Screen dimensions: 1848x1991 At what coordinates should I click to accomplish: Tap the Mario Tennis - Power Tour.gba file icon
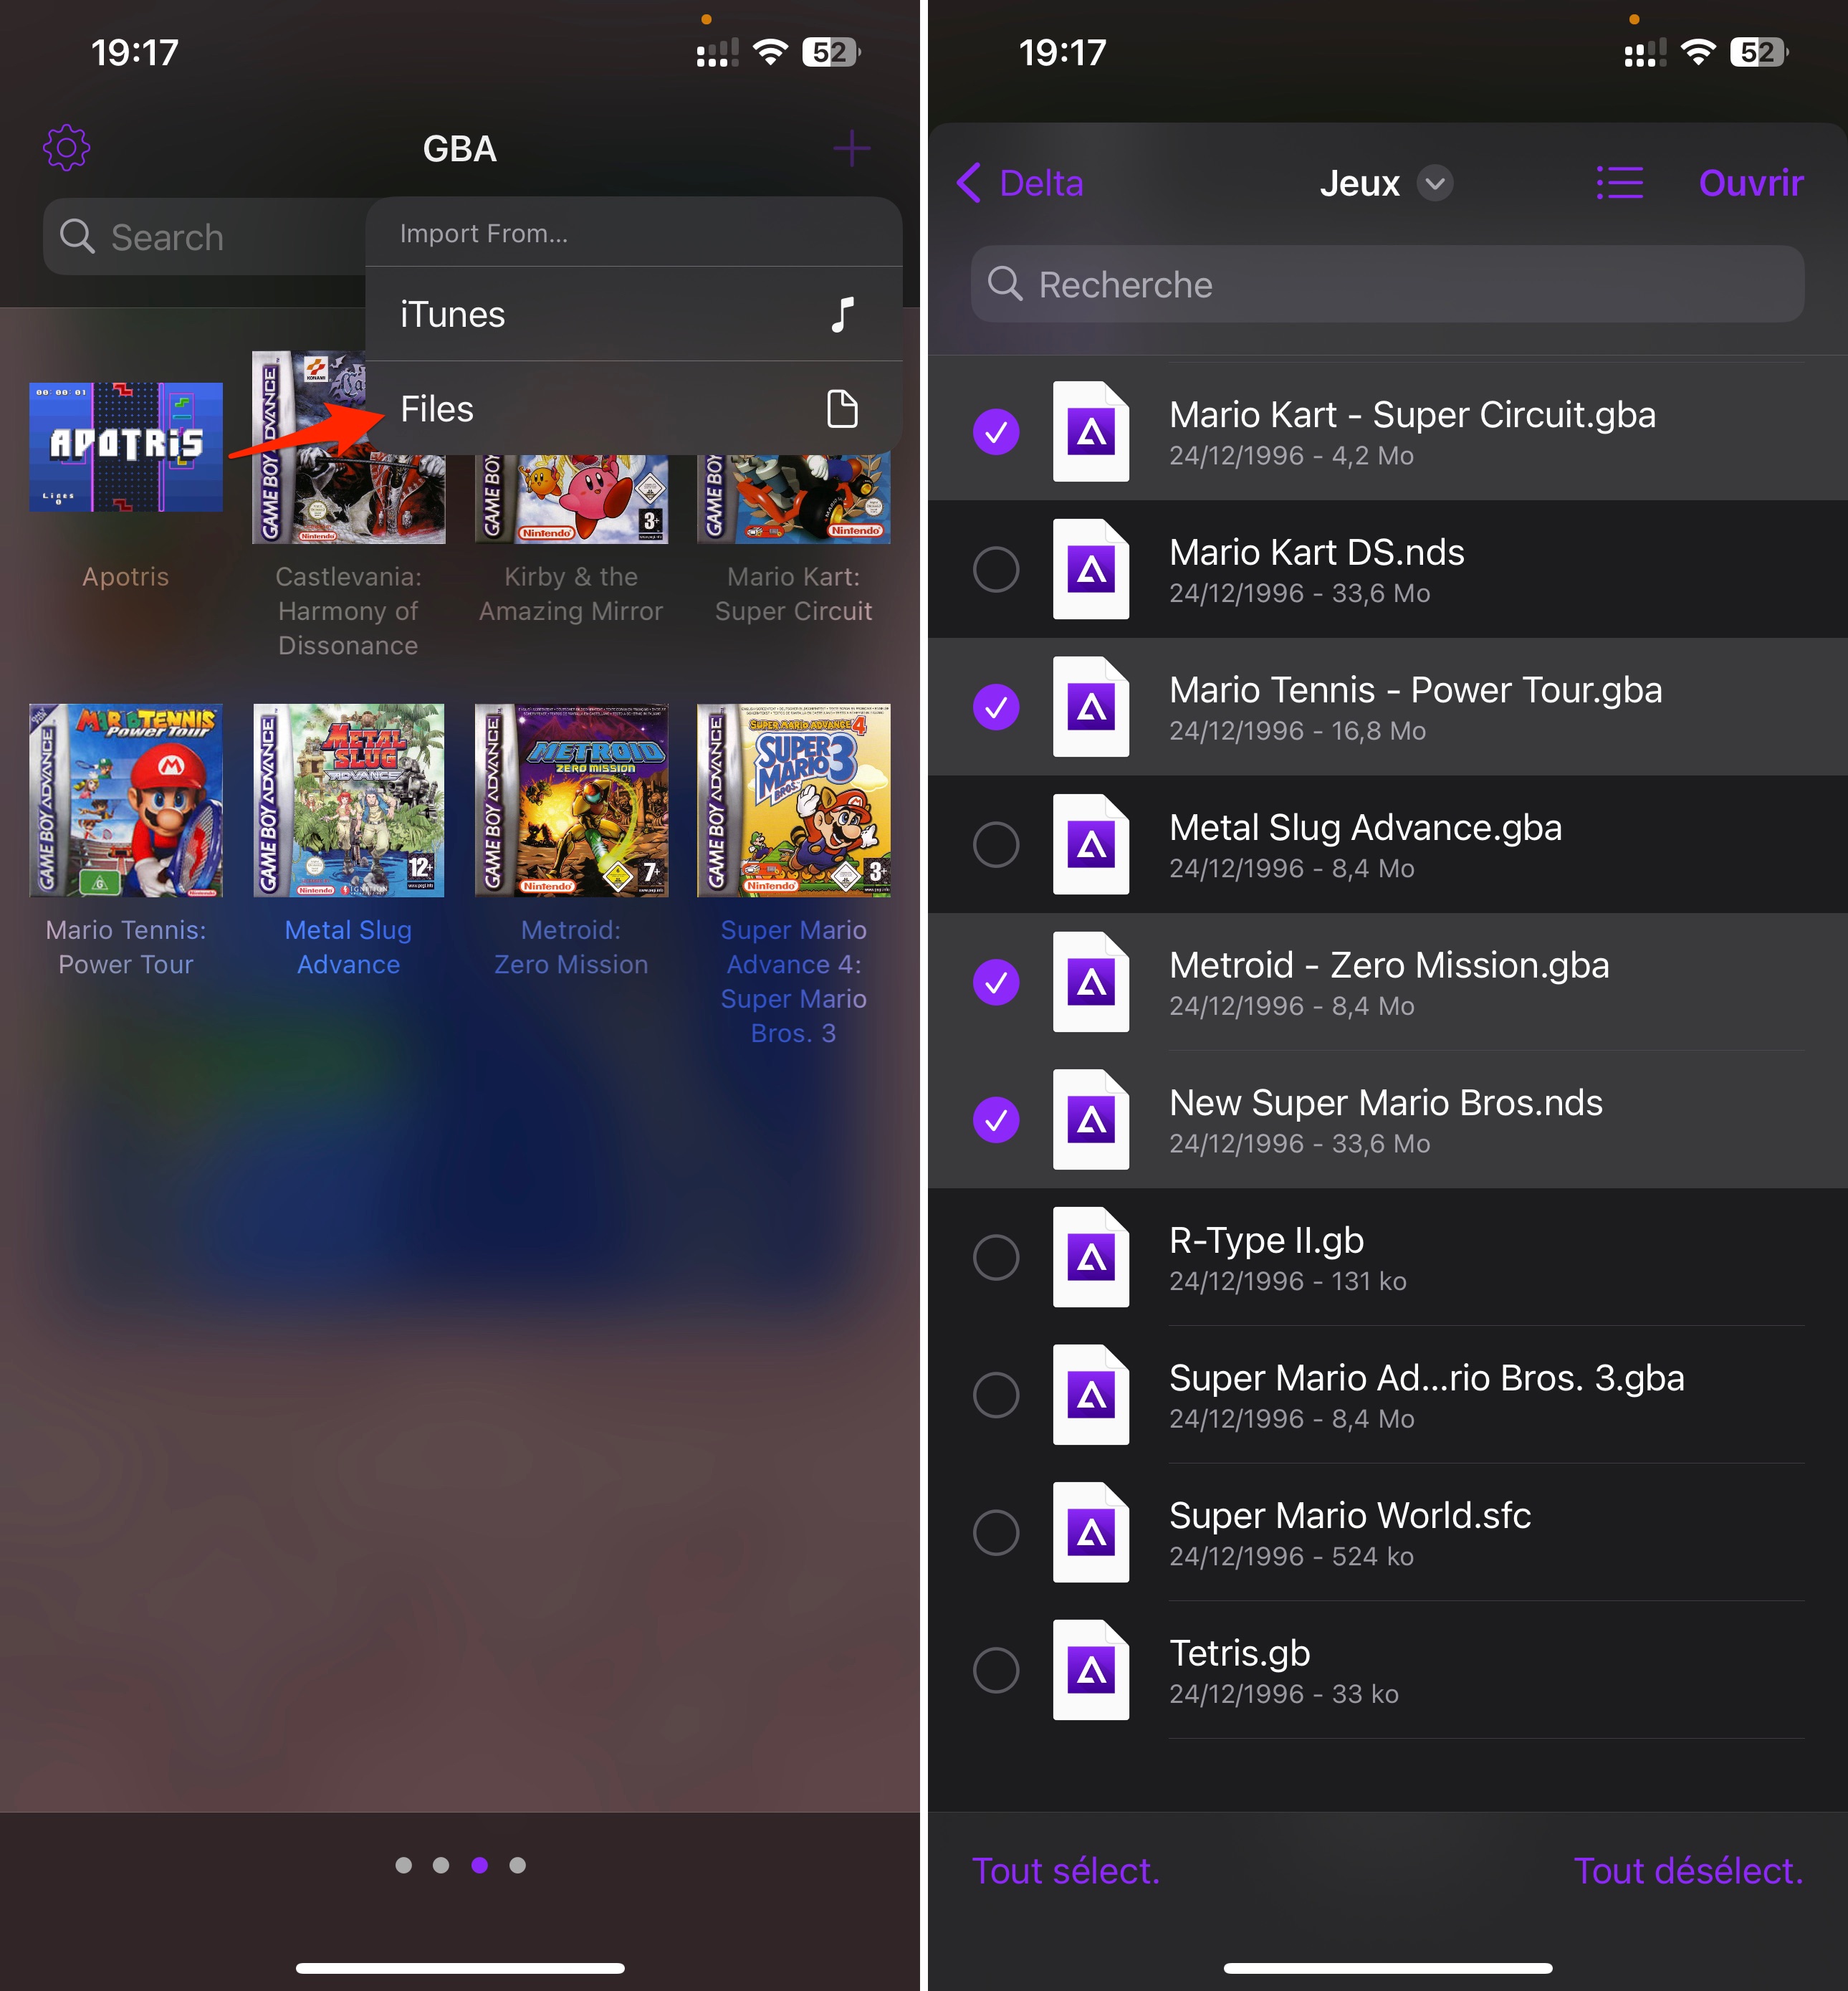click(x=1091, y=707)
